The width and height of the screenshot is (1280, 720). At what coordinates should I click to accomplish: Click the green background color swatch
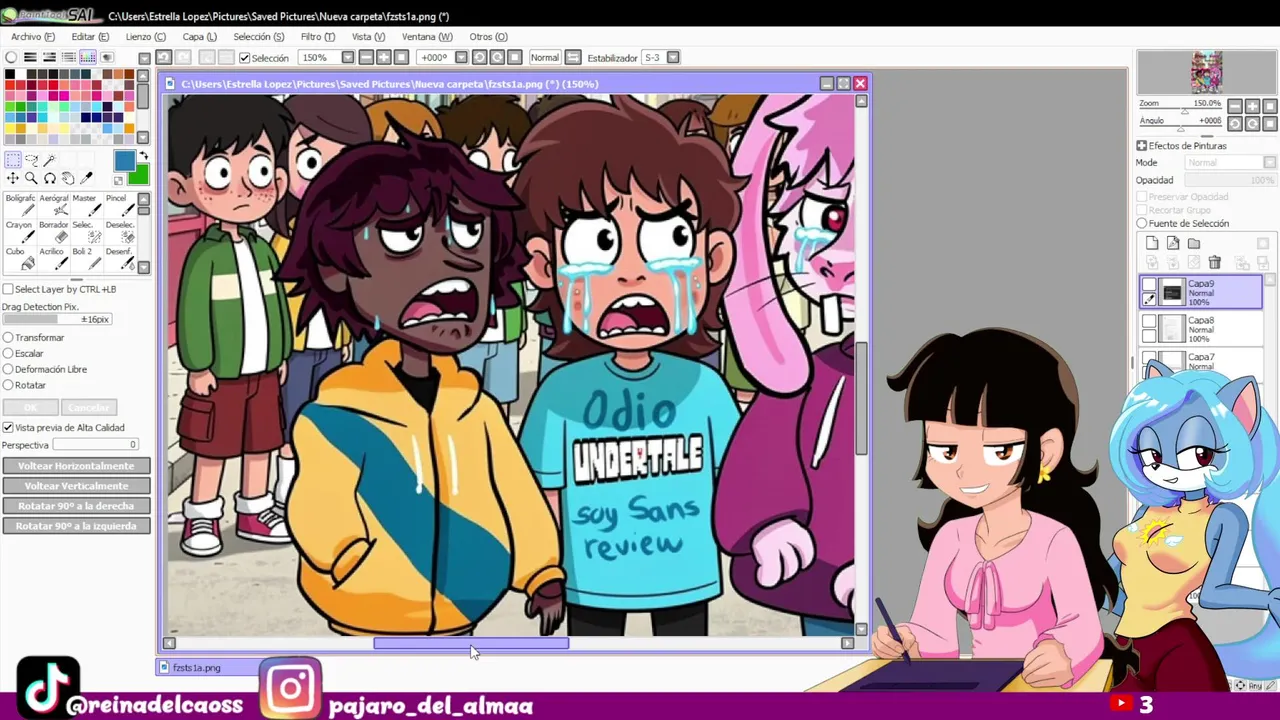(x=138, y=175)
